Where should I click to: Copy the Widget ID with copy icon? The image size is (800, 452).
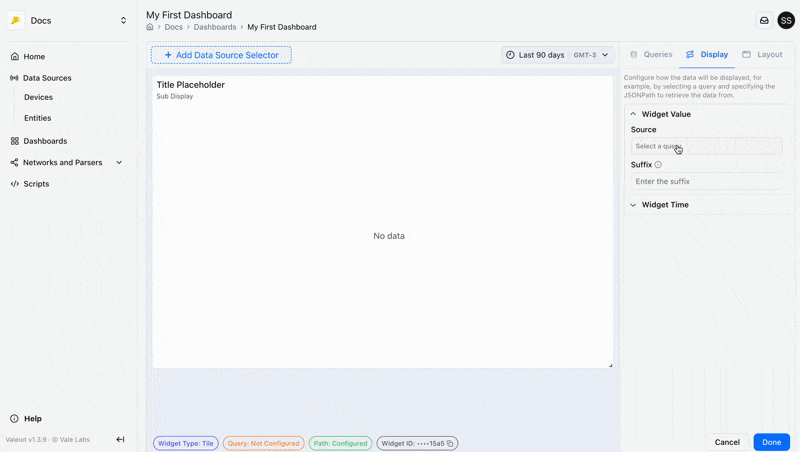tap(450, 444)
